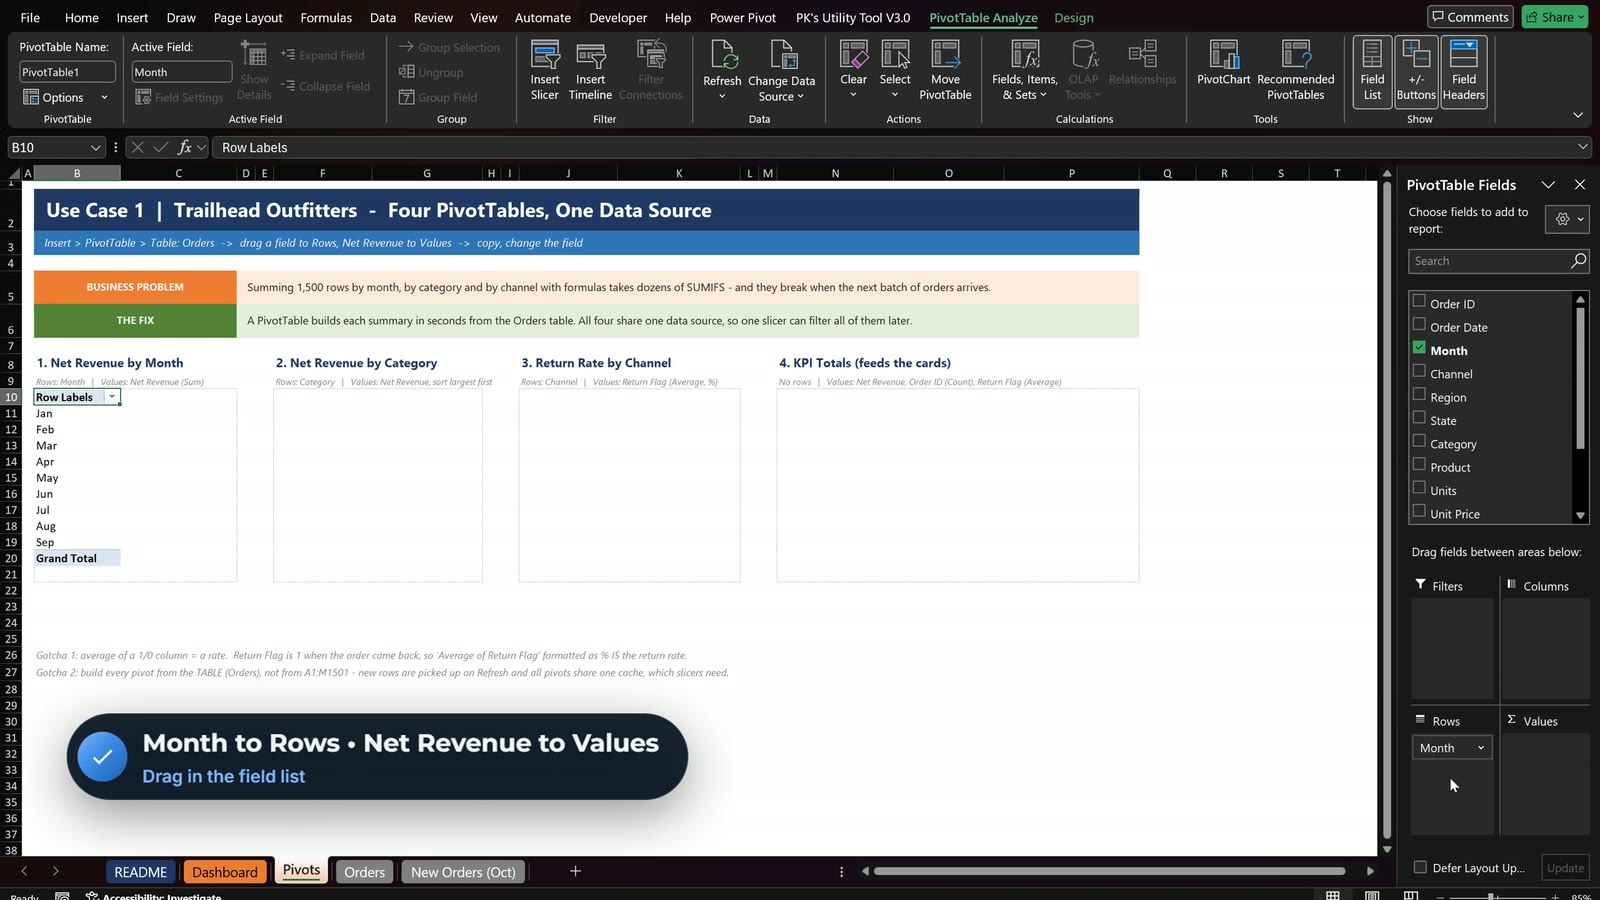This screenshot has width=1600, height=900.
Task: Open PivotTable Fields tools gear menu
Action: coord(1568,219)
